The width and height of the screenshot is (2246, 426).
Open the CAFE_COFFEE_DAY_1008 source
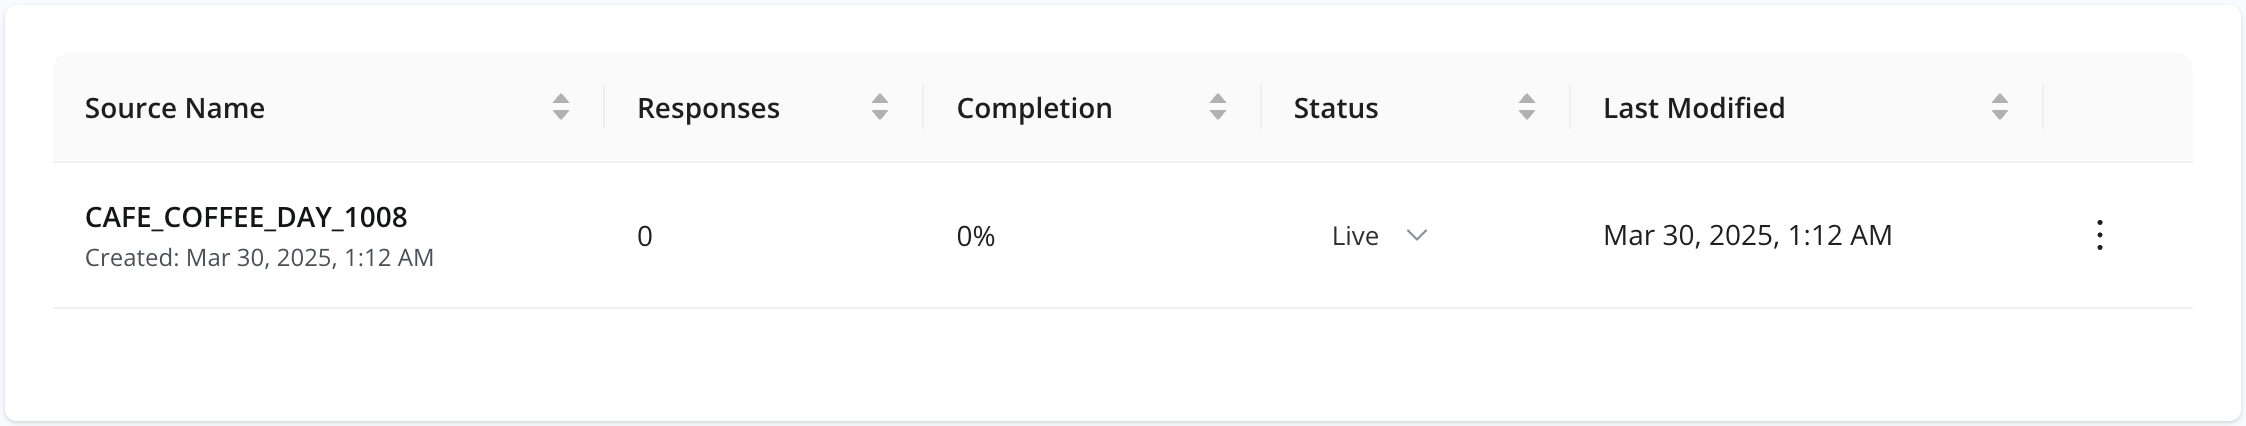point(246,217)
